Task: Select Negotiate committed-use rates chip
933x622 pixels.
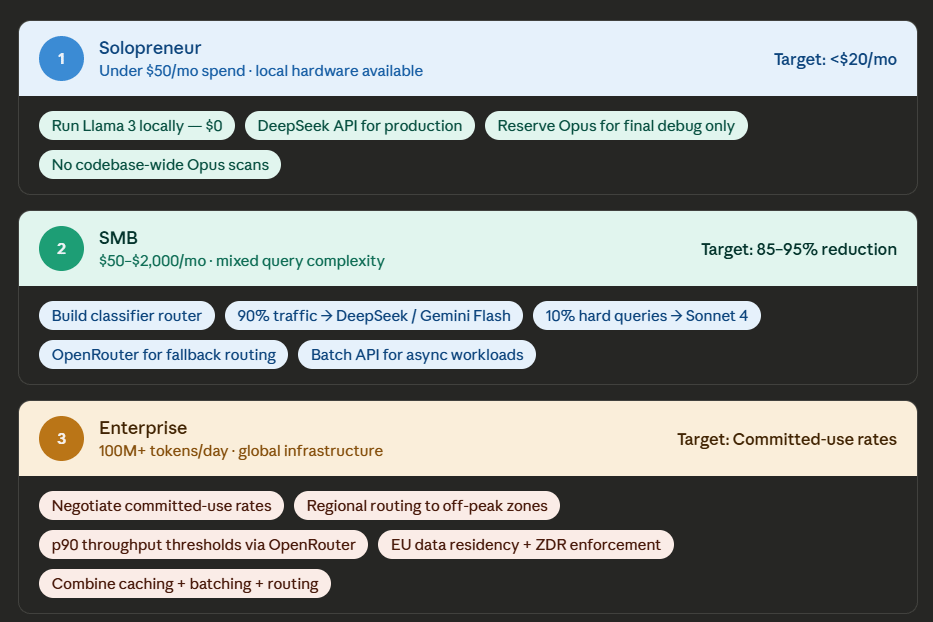Action: pyautogui.click(x=161, y=505)
